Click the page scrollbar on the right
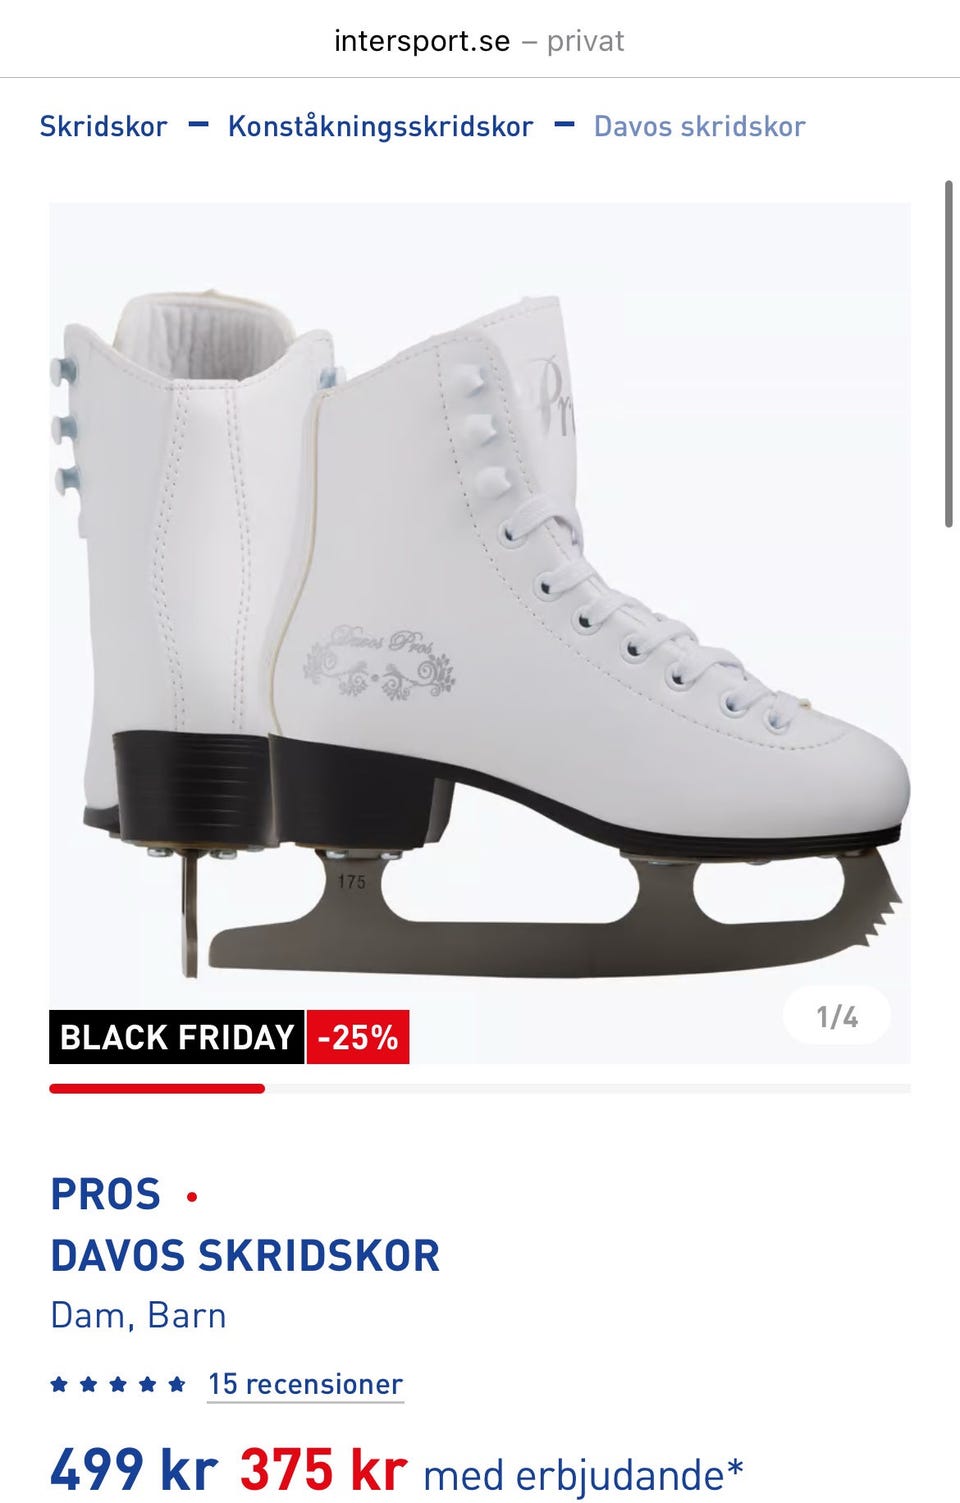 949,354
